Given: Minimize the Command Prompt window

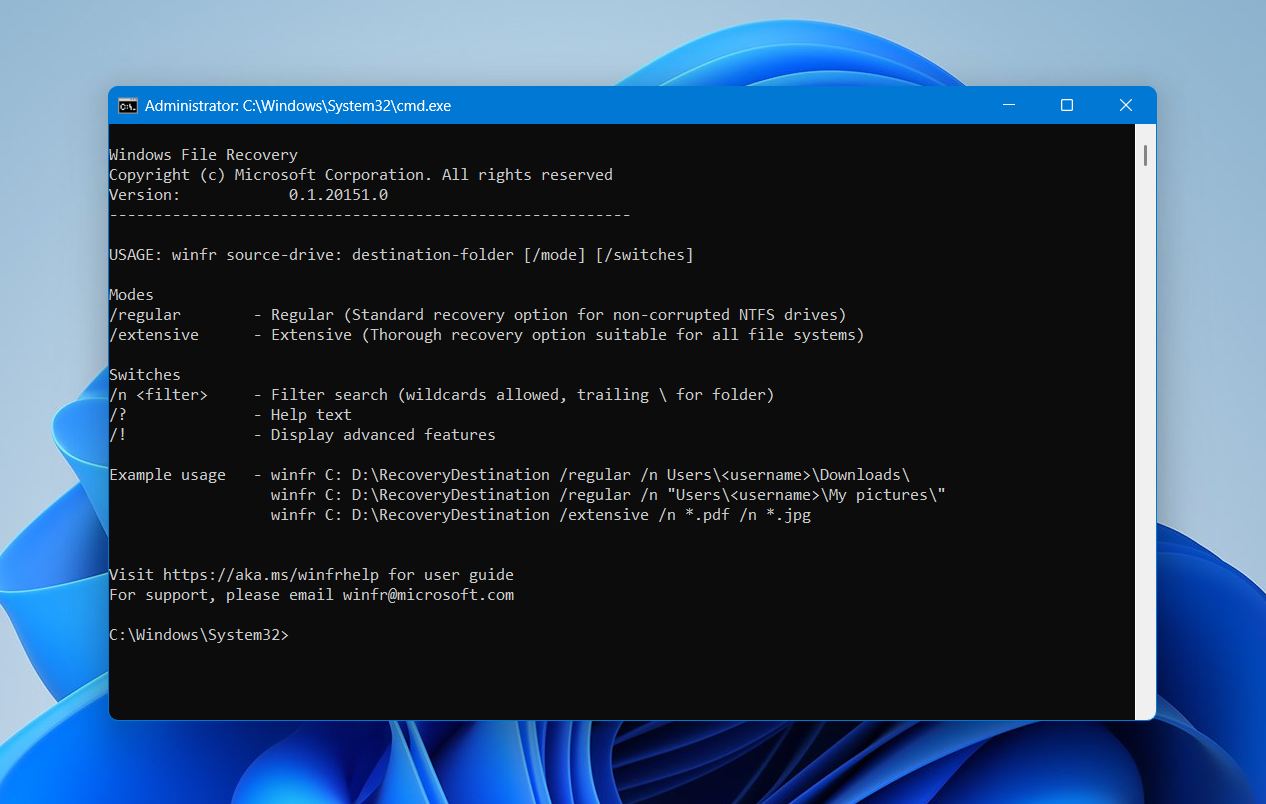Looking at the screenshot, I should pyautogui.click(x=1008, y=105).
